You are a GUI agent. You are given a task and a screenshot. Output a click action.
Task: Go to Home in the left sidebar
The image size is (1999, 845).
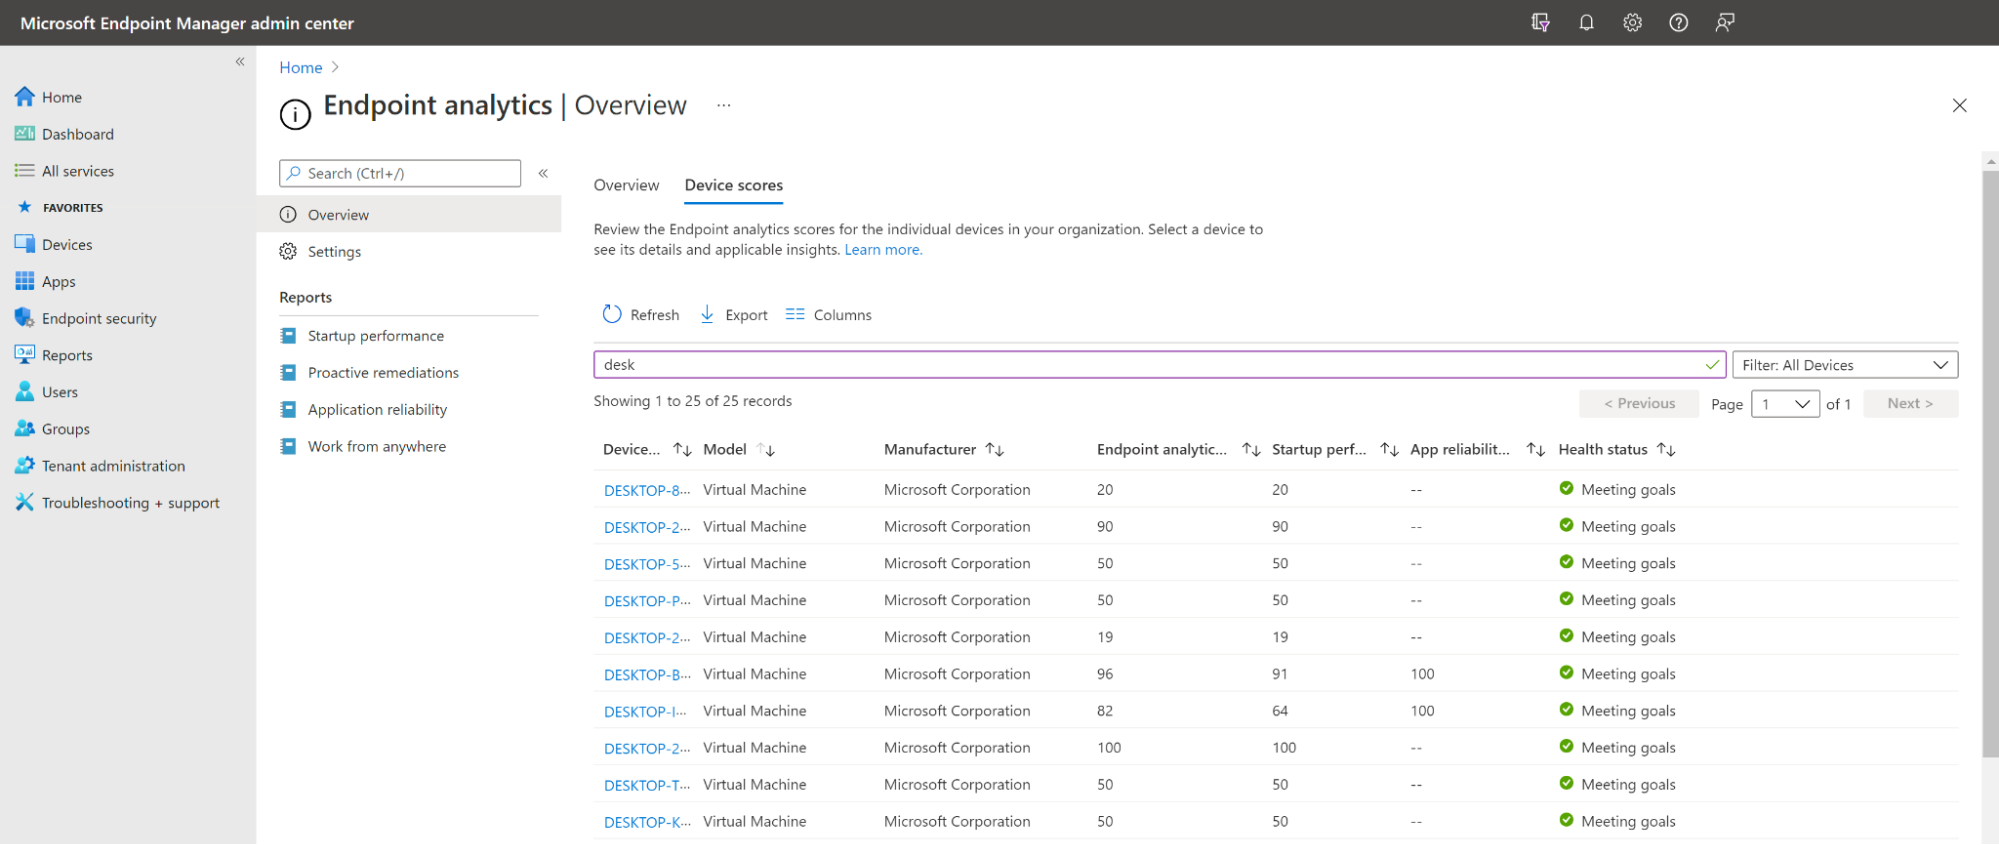pyautogui.click(x=62, y=97)
